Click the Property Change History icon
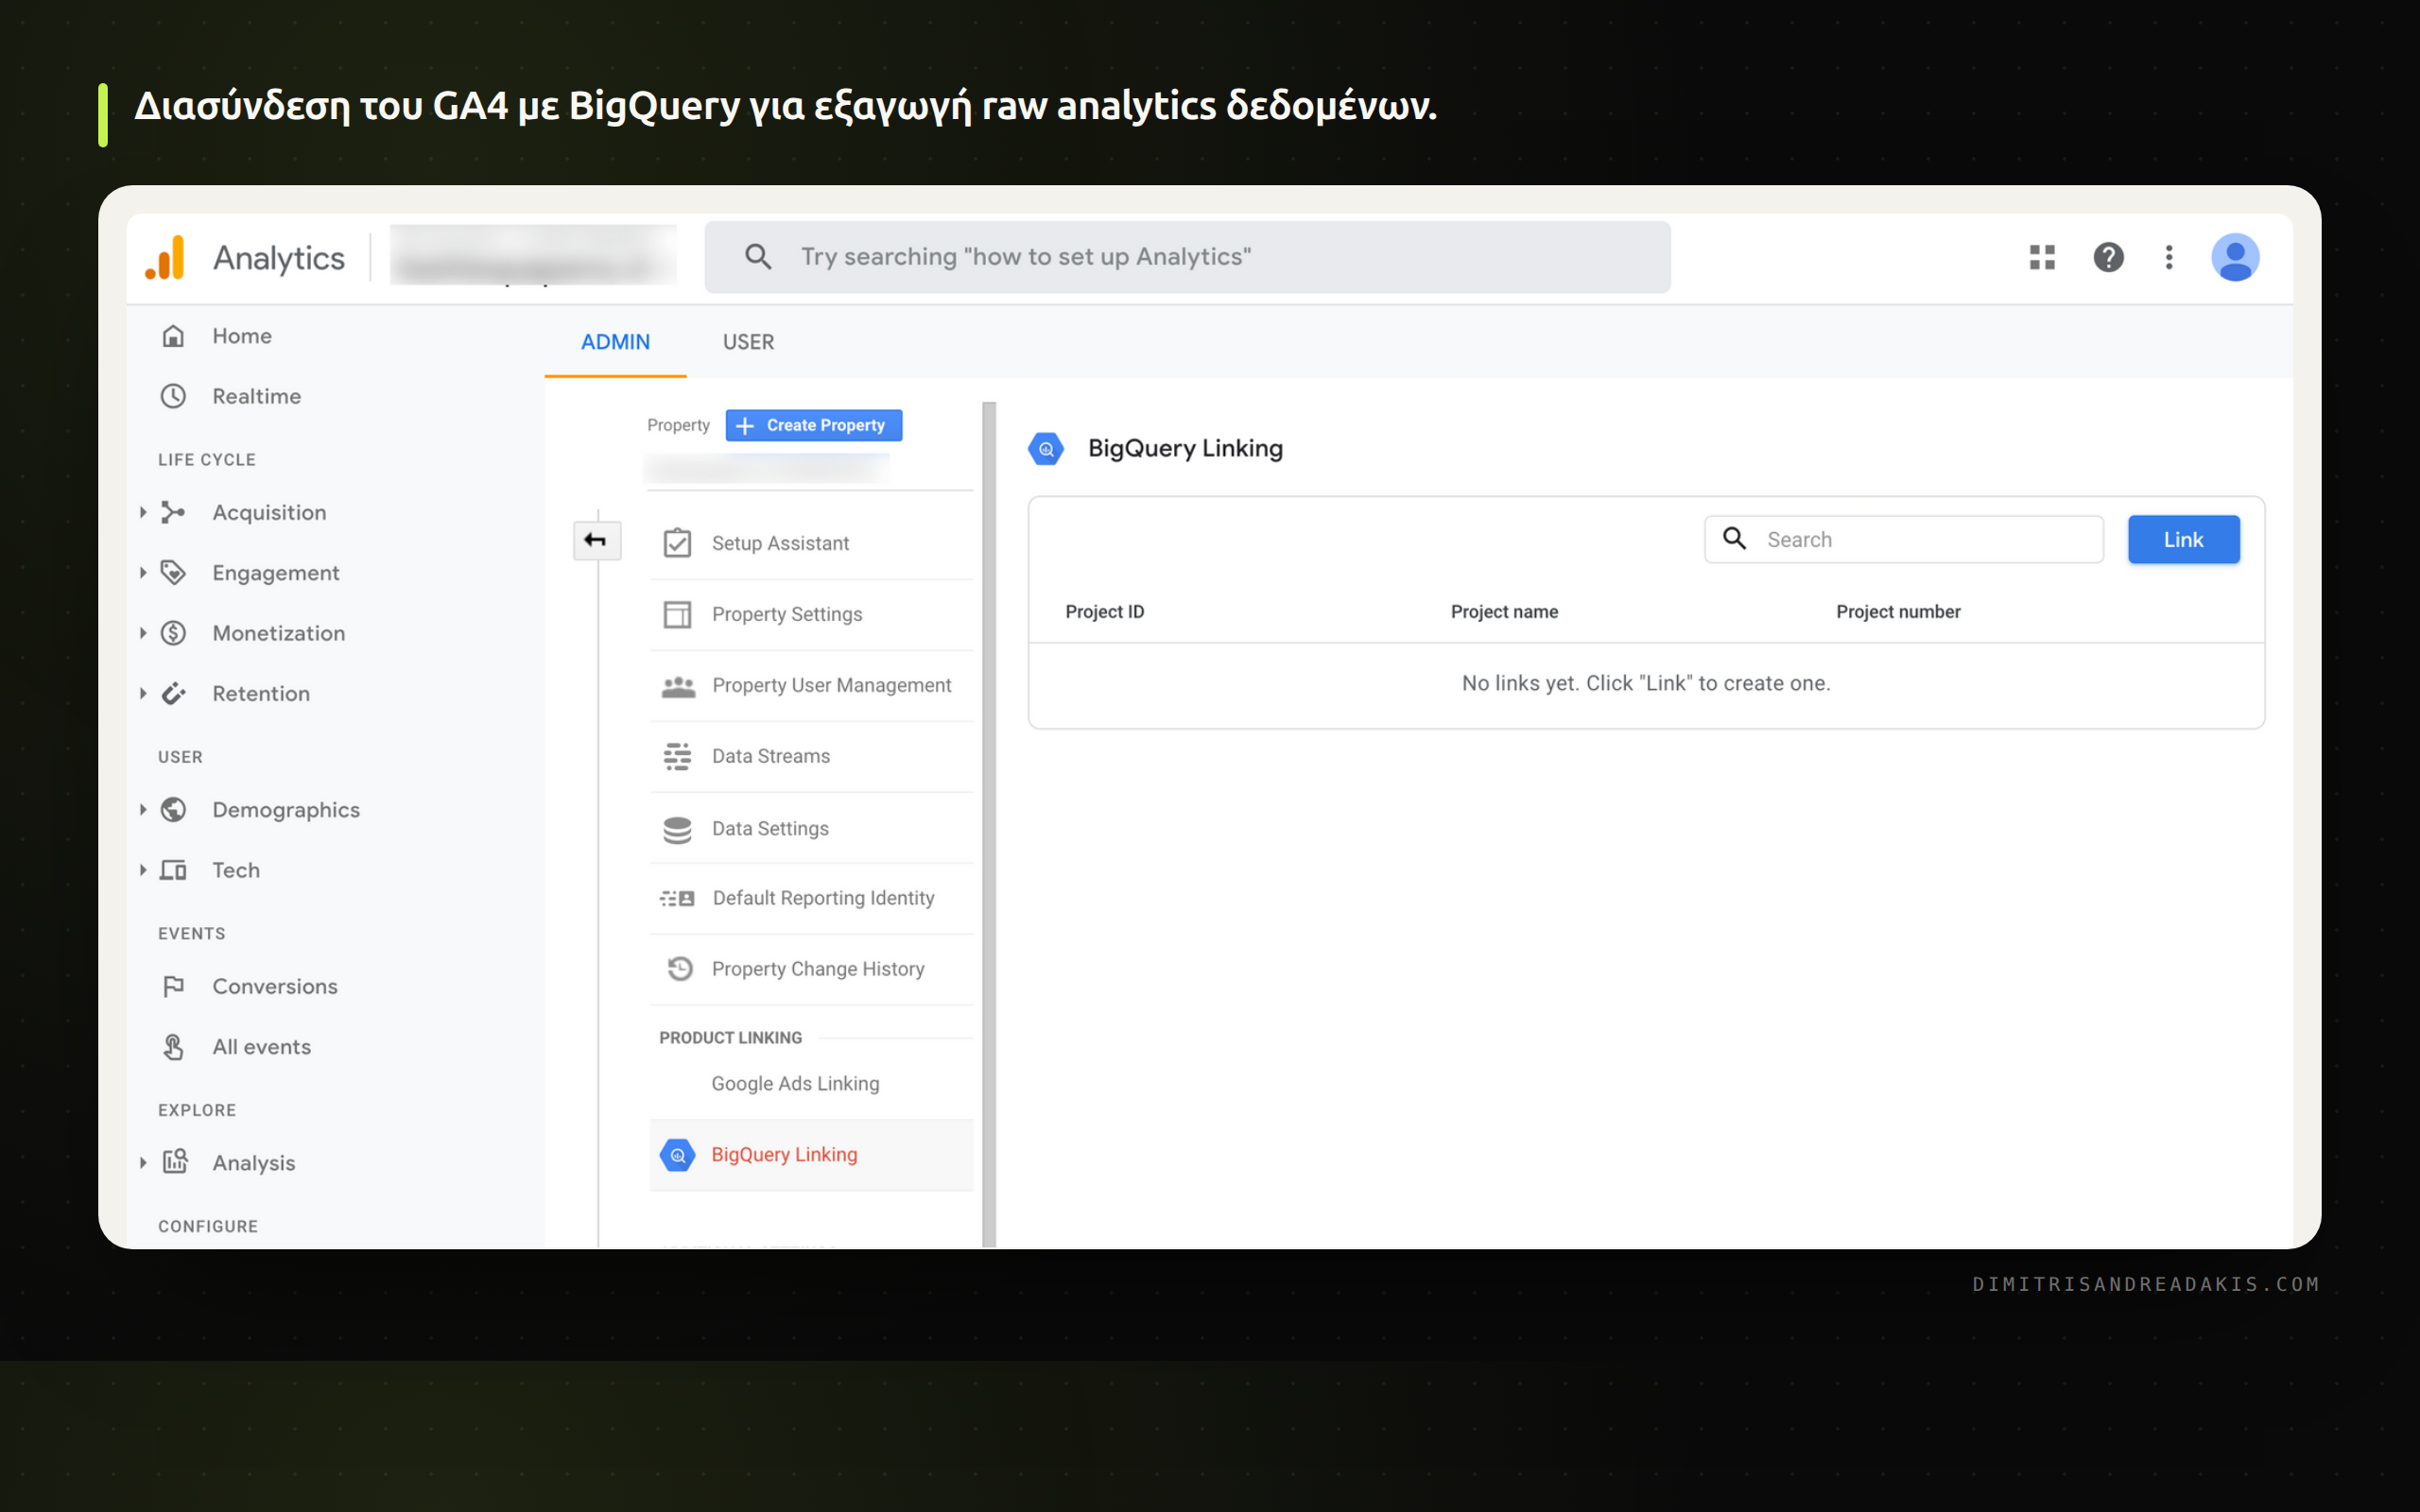This screenshot has width=2420, height=1512. click(680, 968)
